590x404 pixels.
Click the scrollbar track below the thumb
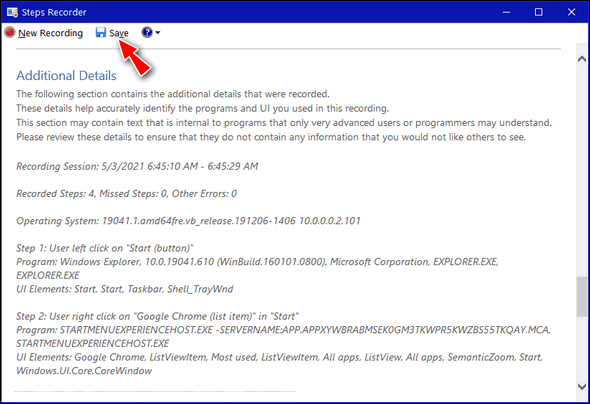pyautogui.click(x=582, y=349)
